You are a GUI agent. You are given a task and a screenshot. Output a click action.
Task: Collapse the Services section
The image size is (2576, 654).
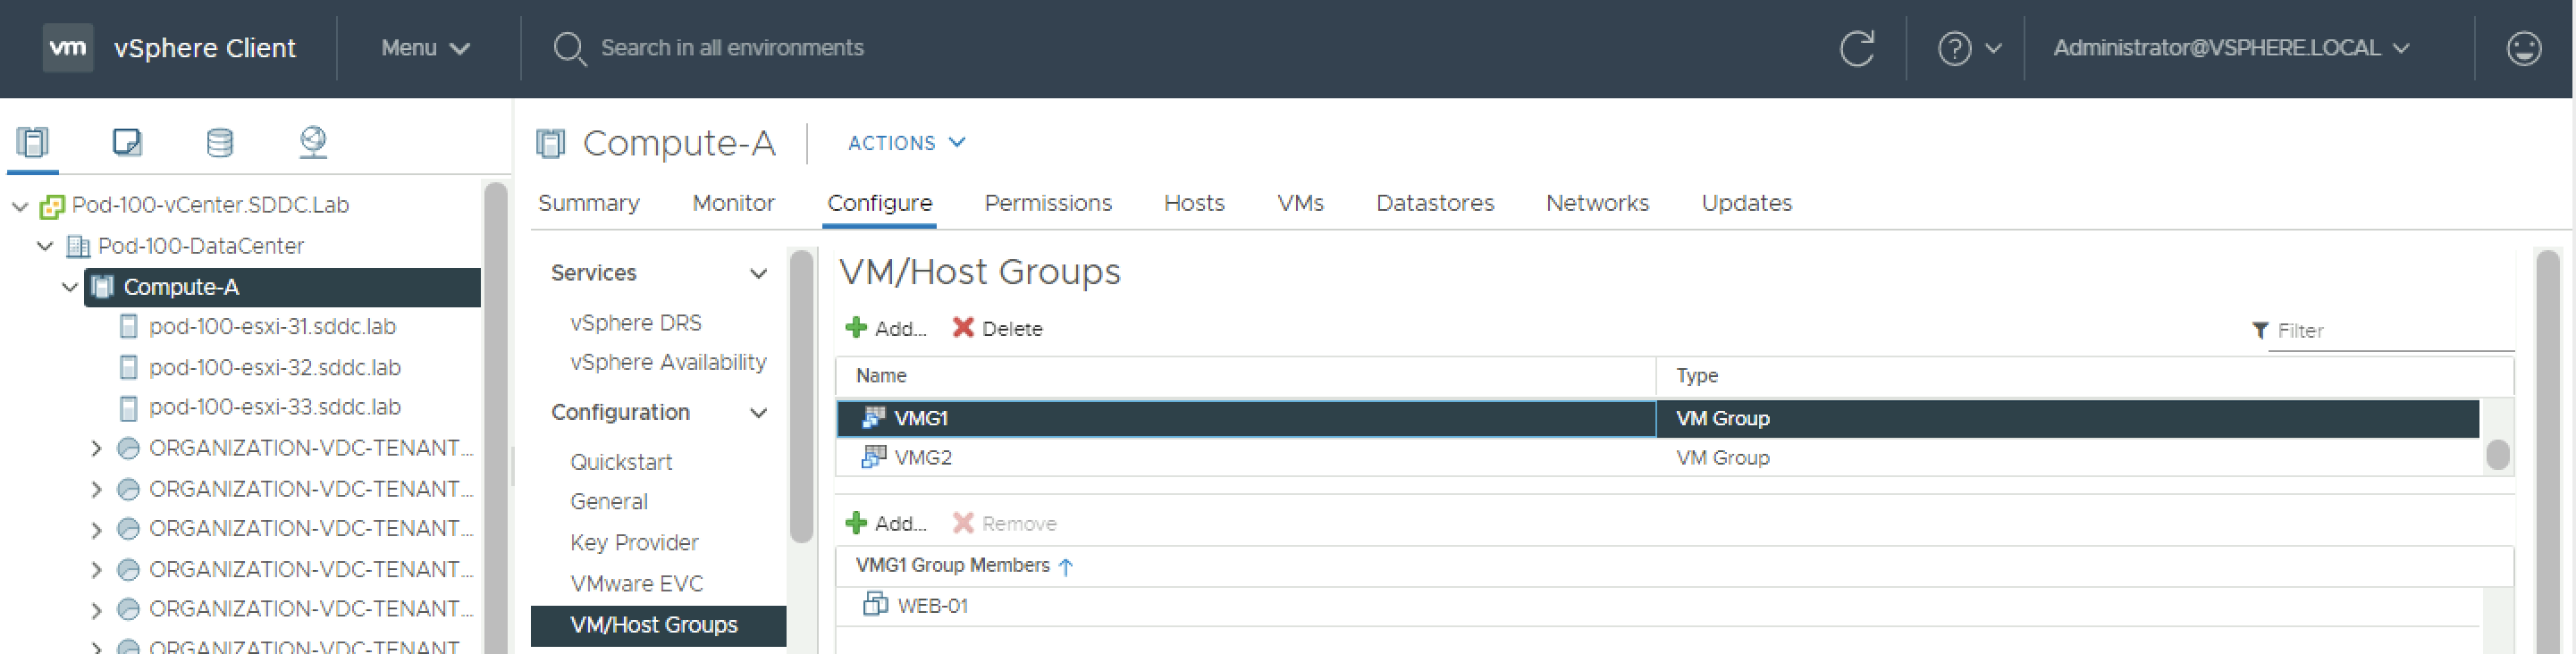[x=758, y=273]
